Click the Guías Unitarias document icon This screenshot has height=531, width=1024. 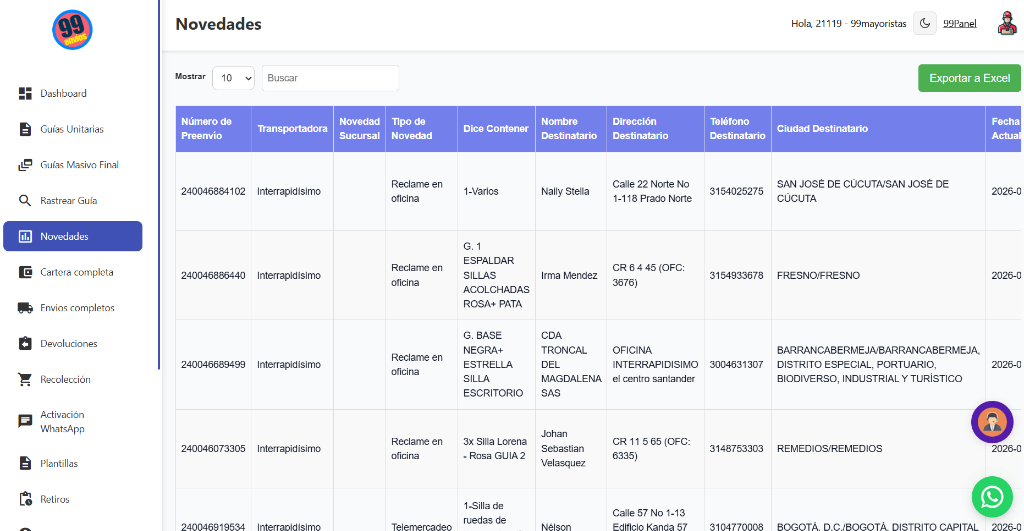point(26,129)
